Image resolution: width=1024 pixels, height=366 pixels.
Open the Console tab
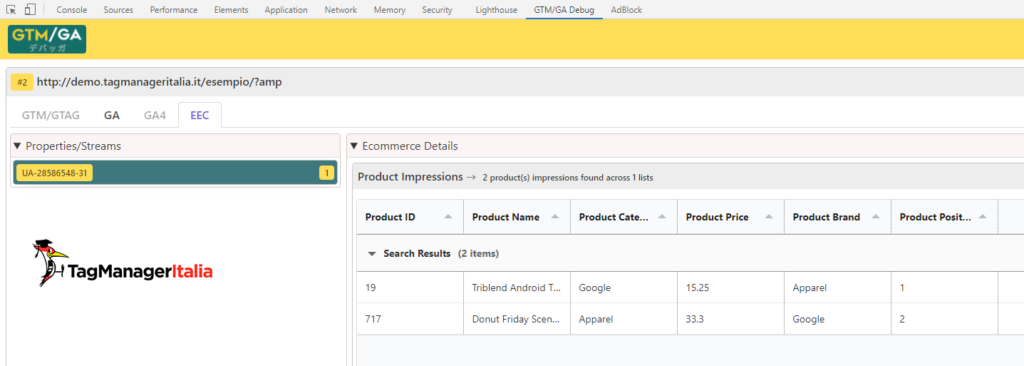coord(72,10)
